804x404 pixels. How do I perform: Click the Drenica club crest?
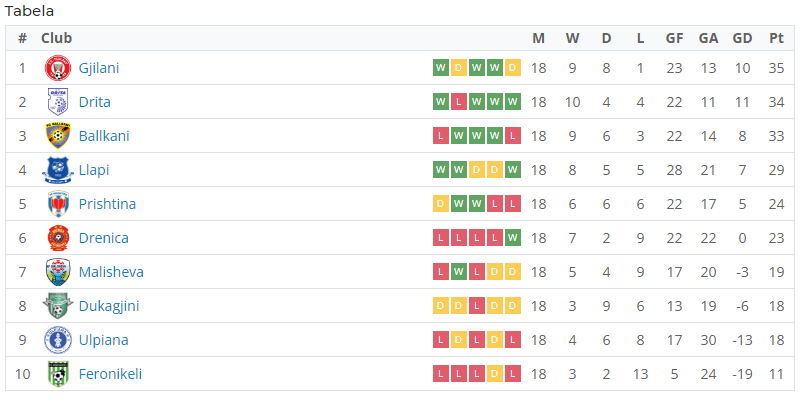(x=58, y=238)
